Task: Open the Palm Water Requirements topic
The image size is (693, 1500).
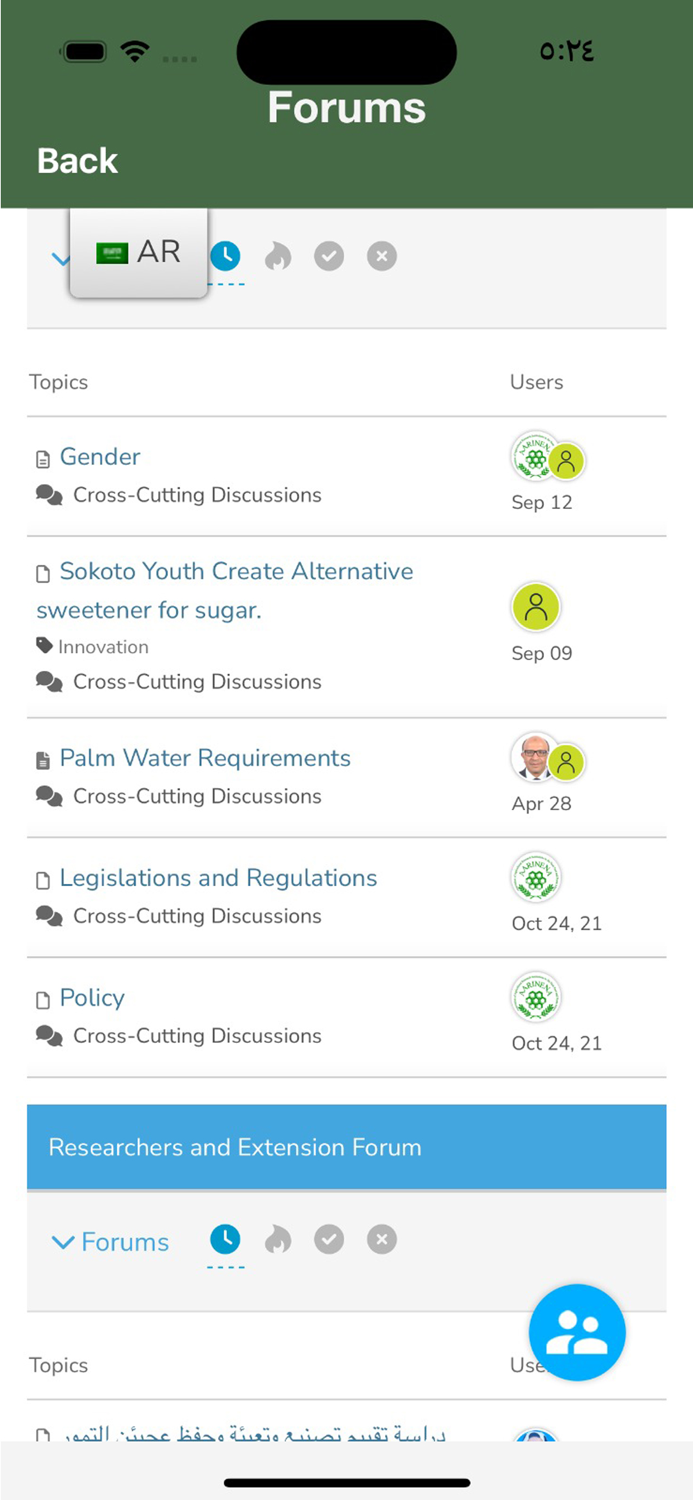Action: [x=205, y=758]
